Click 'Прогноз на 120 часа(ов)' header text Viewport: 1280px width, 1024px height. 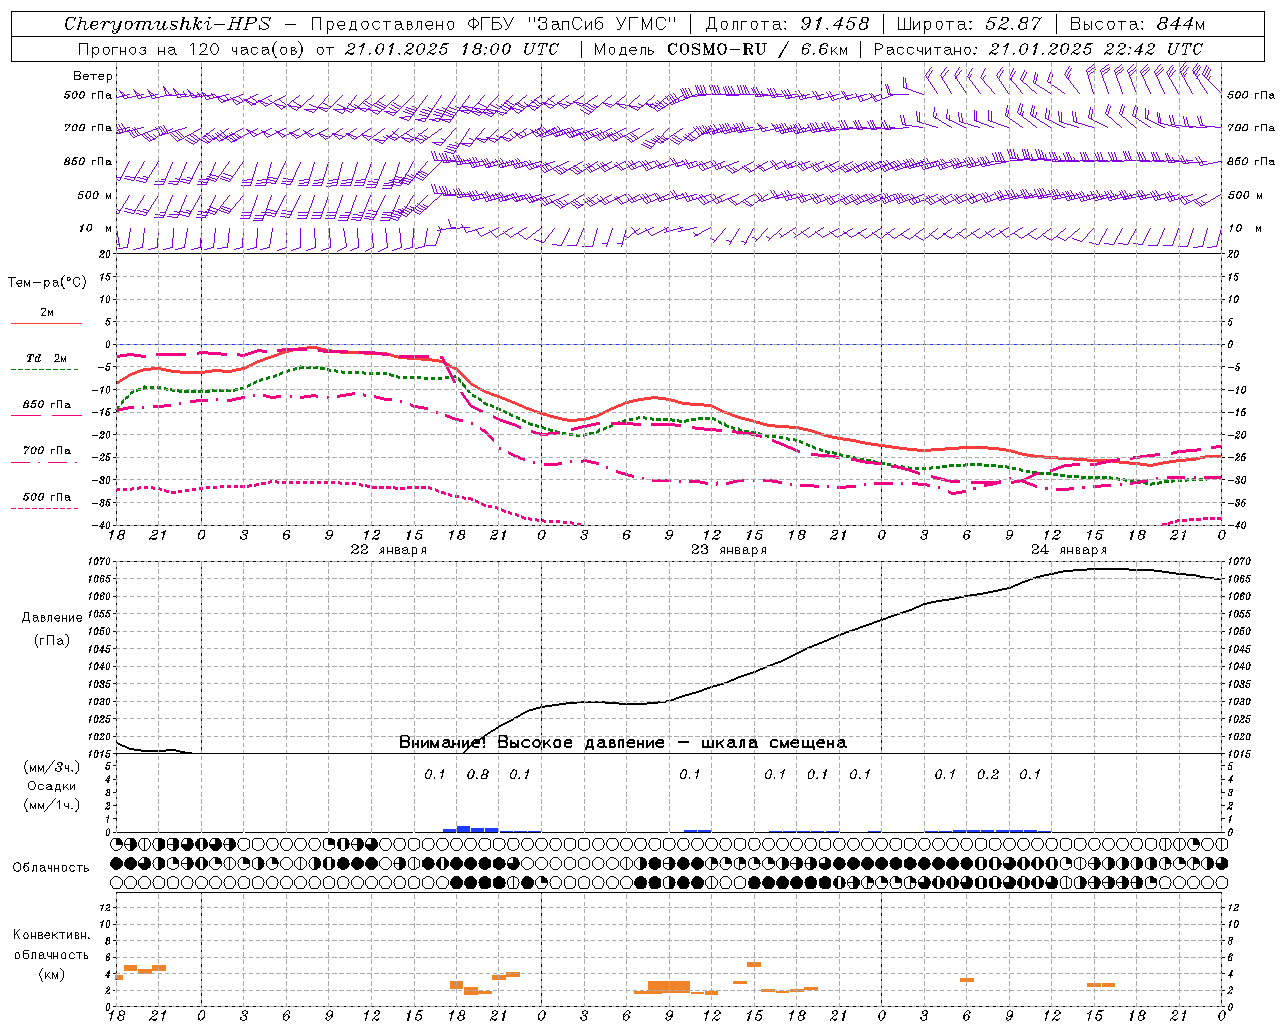click(191, 49)
